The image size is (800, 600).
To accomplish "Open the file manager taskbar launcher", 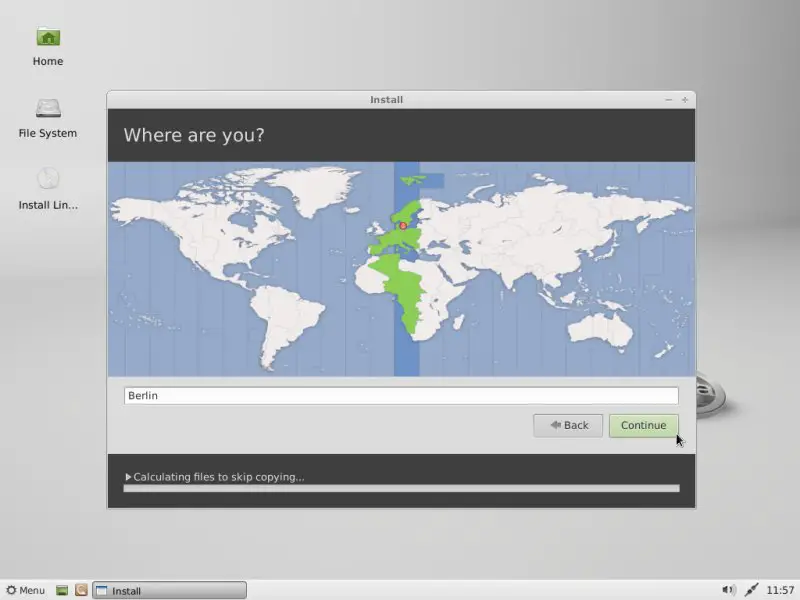I will (x=81, y=590).
